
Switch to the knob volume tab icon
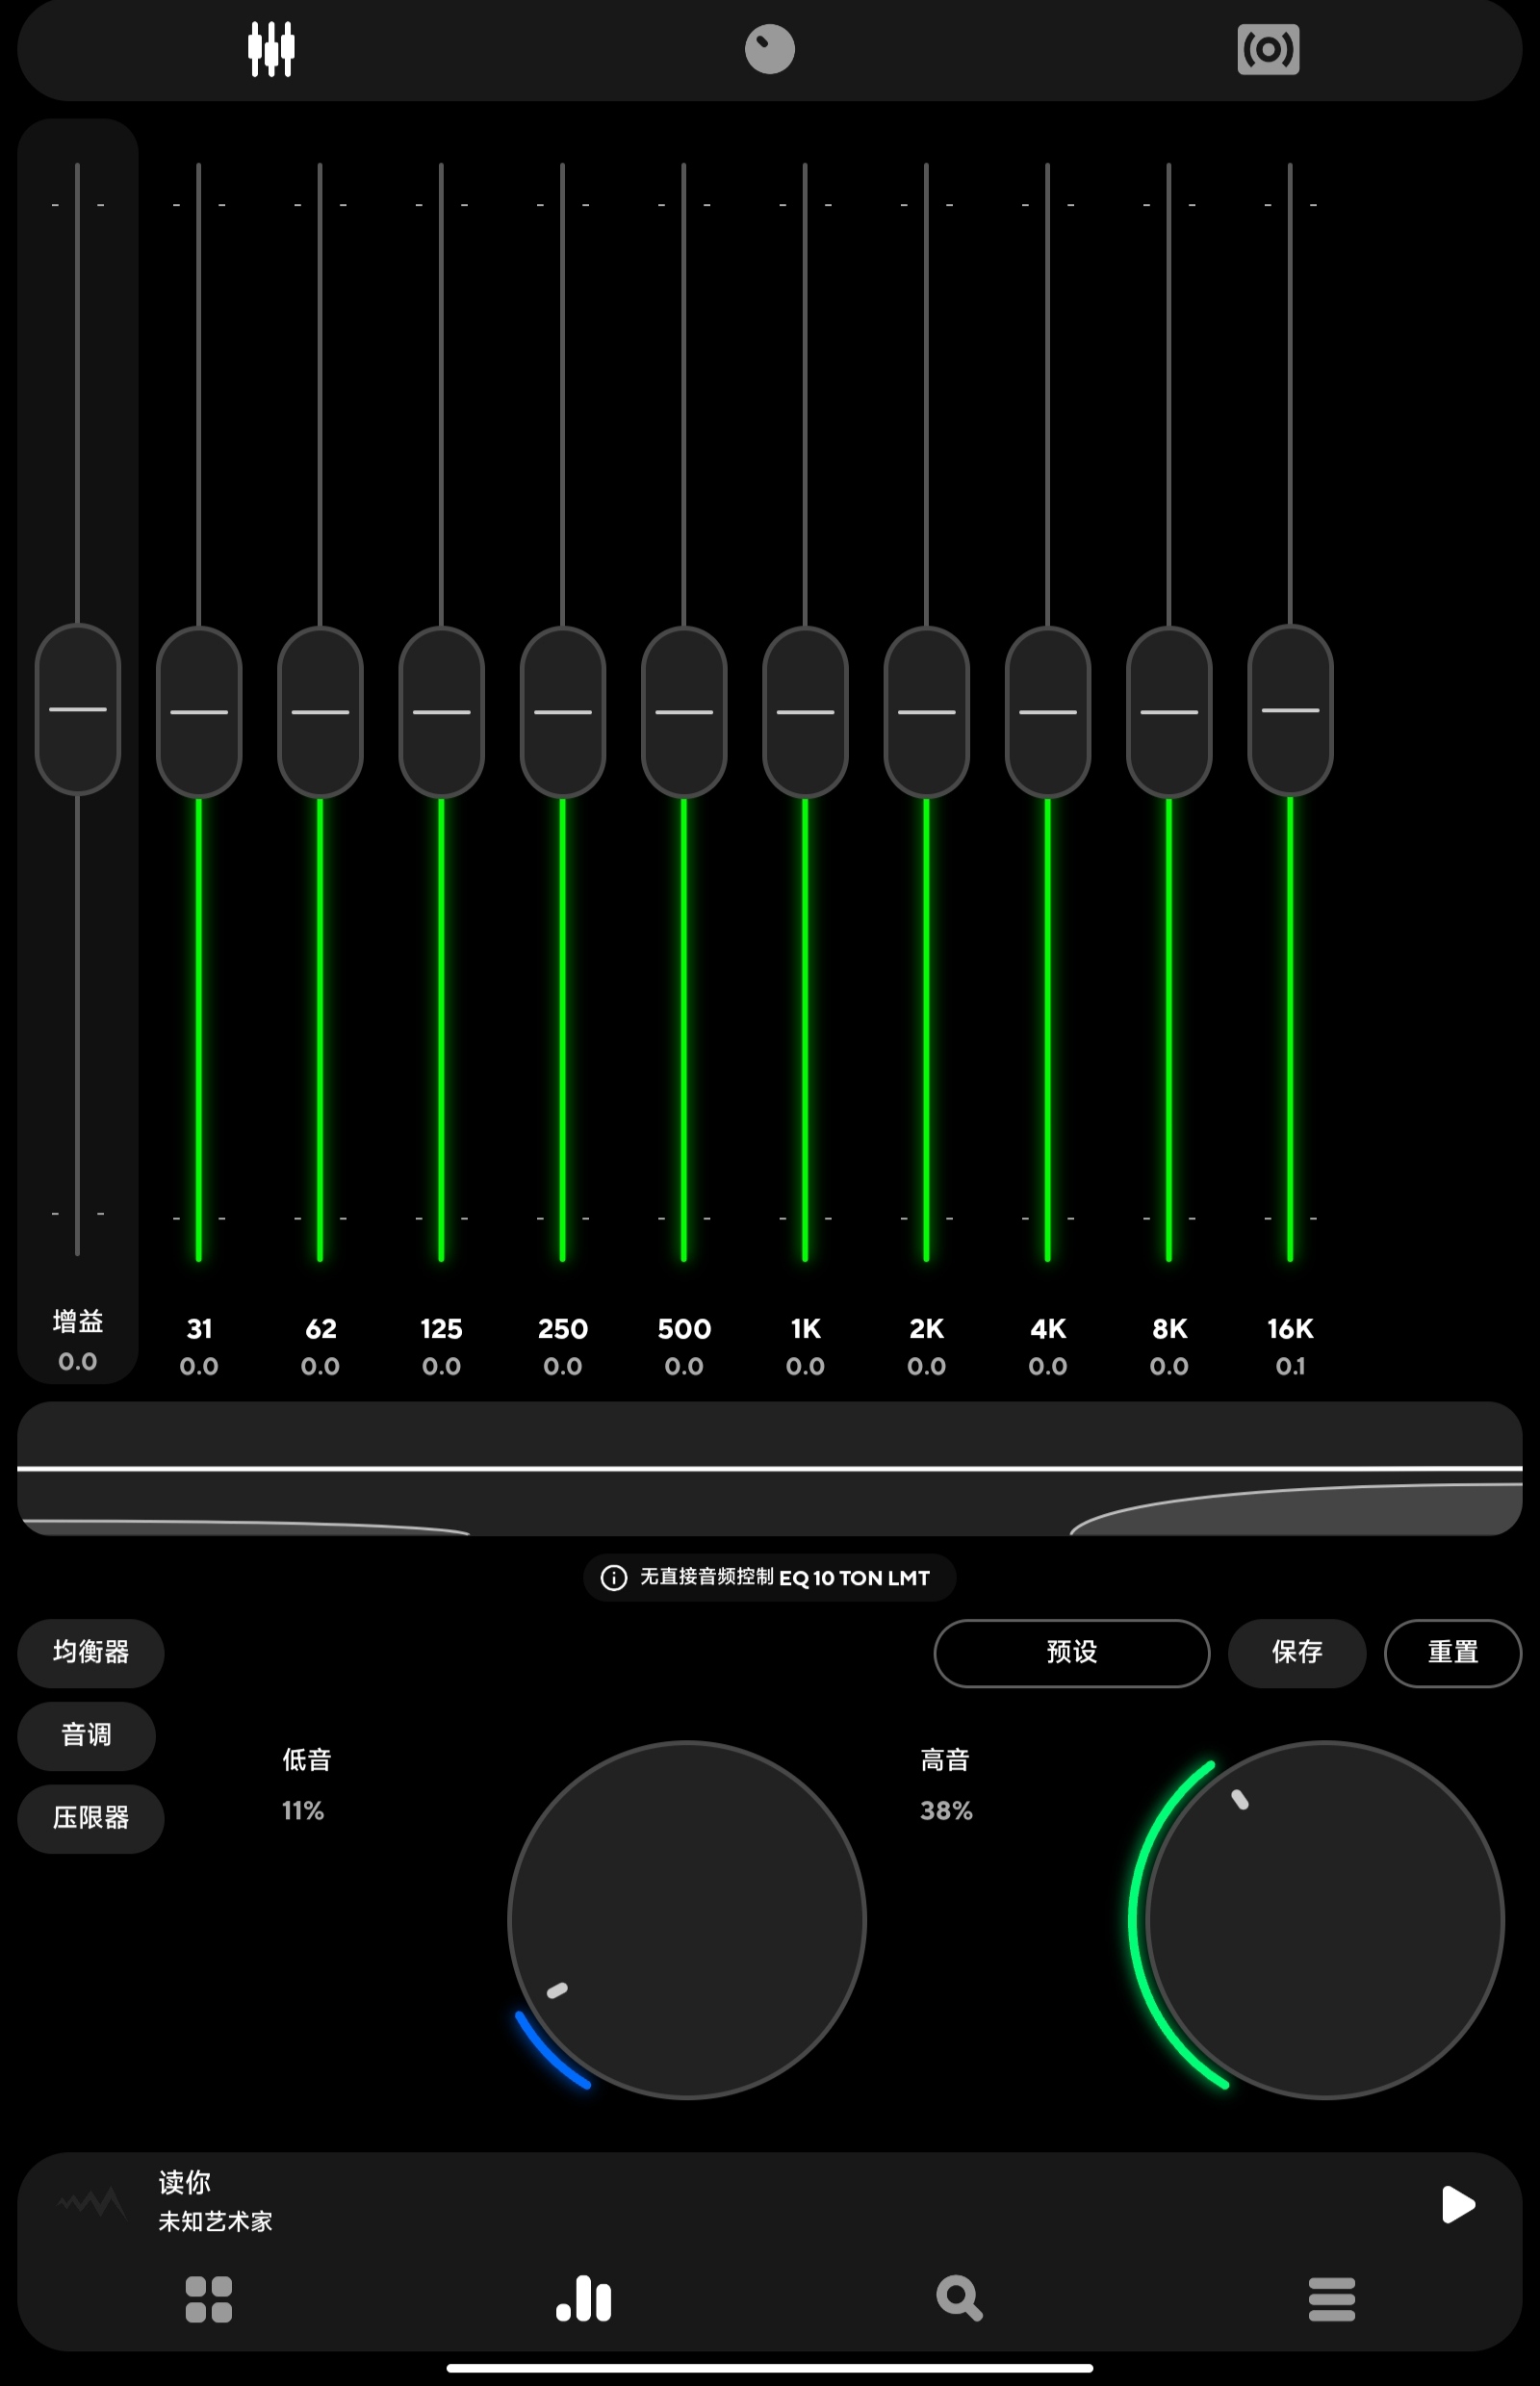769,49
